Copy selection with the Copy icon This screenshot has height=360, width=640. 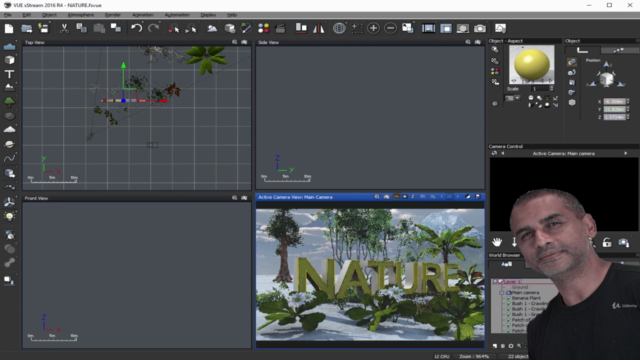(x=82, y=28)
